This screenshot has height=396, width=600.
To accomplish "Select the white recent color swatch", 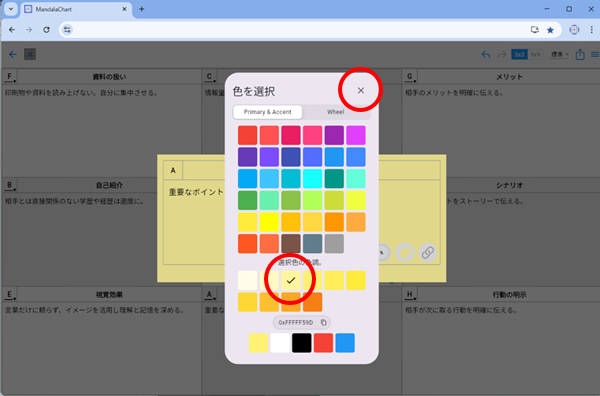I will pos(280,343).
